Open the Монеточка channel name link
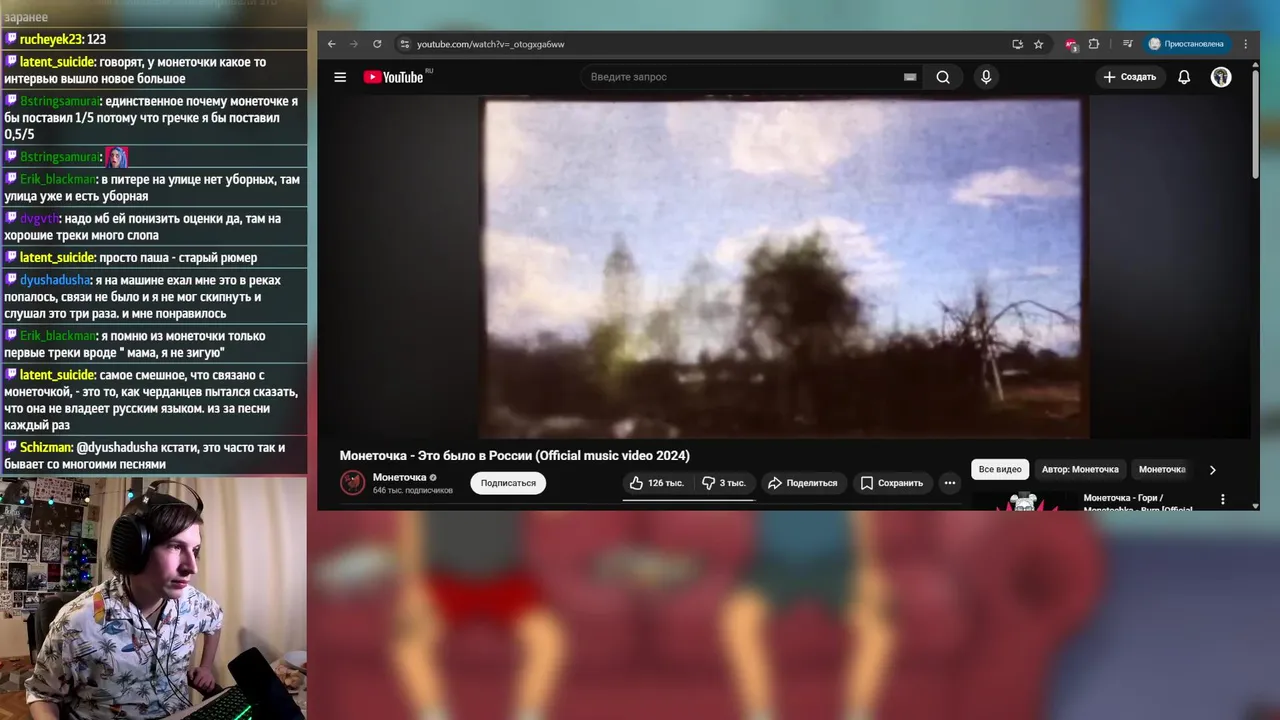 pyautogui.click(x=399, y=477)
